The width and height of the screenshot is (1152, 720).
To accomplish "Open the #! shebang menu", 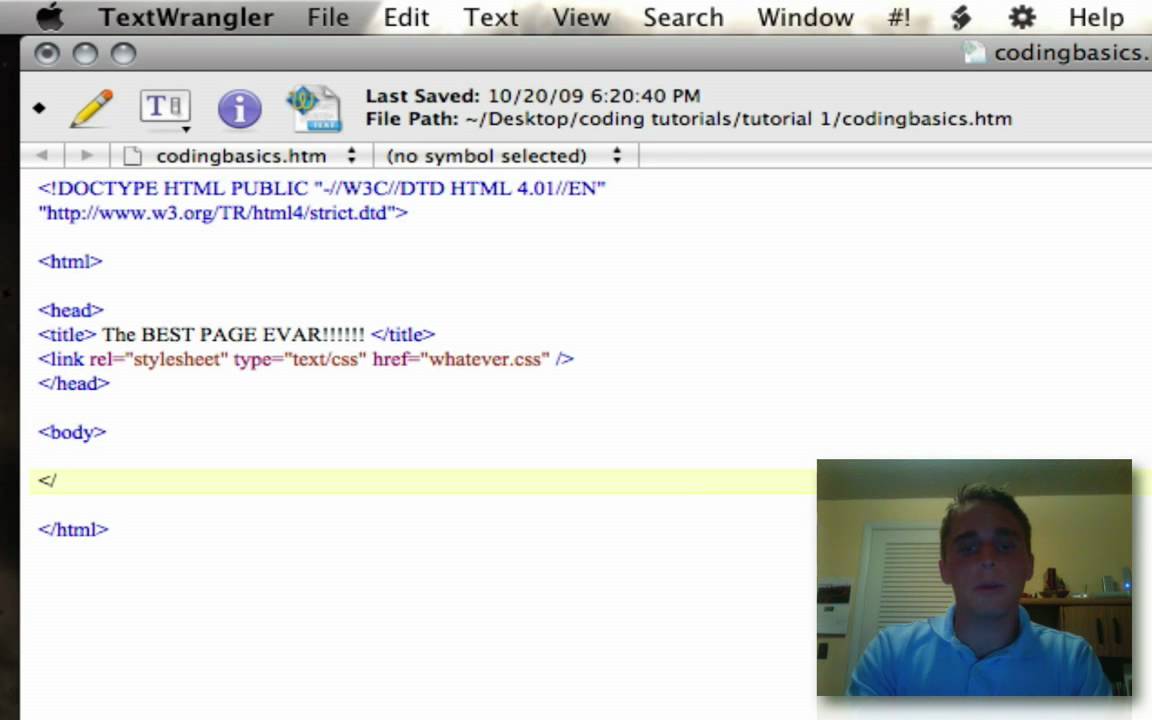I will (x=899, y=17).
